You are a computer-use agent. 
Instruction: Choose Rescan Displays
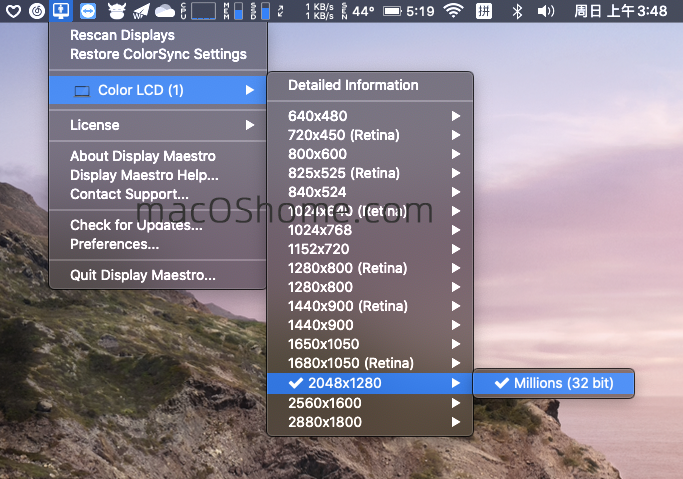pyautogui.click(x=158, y=35)
